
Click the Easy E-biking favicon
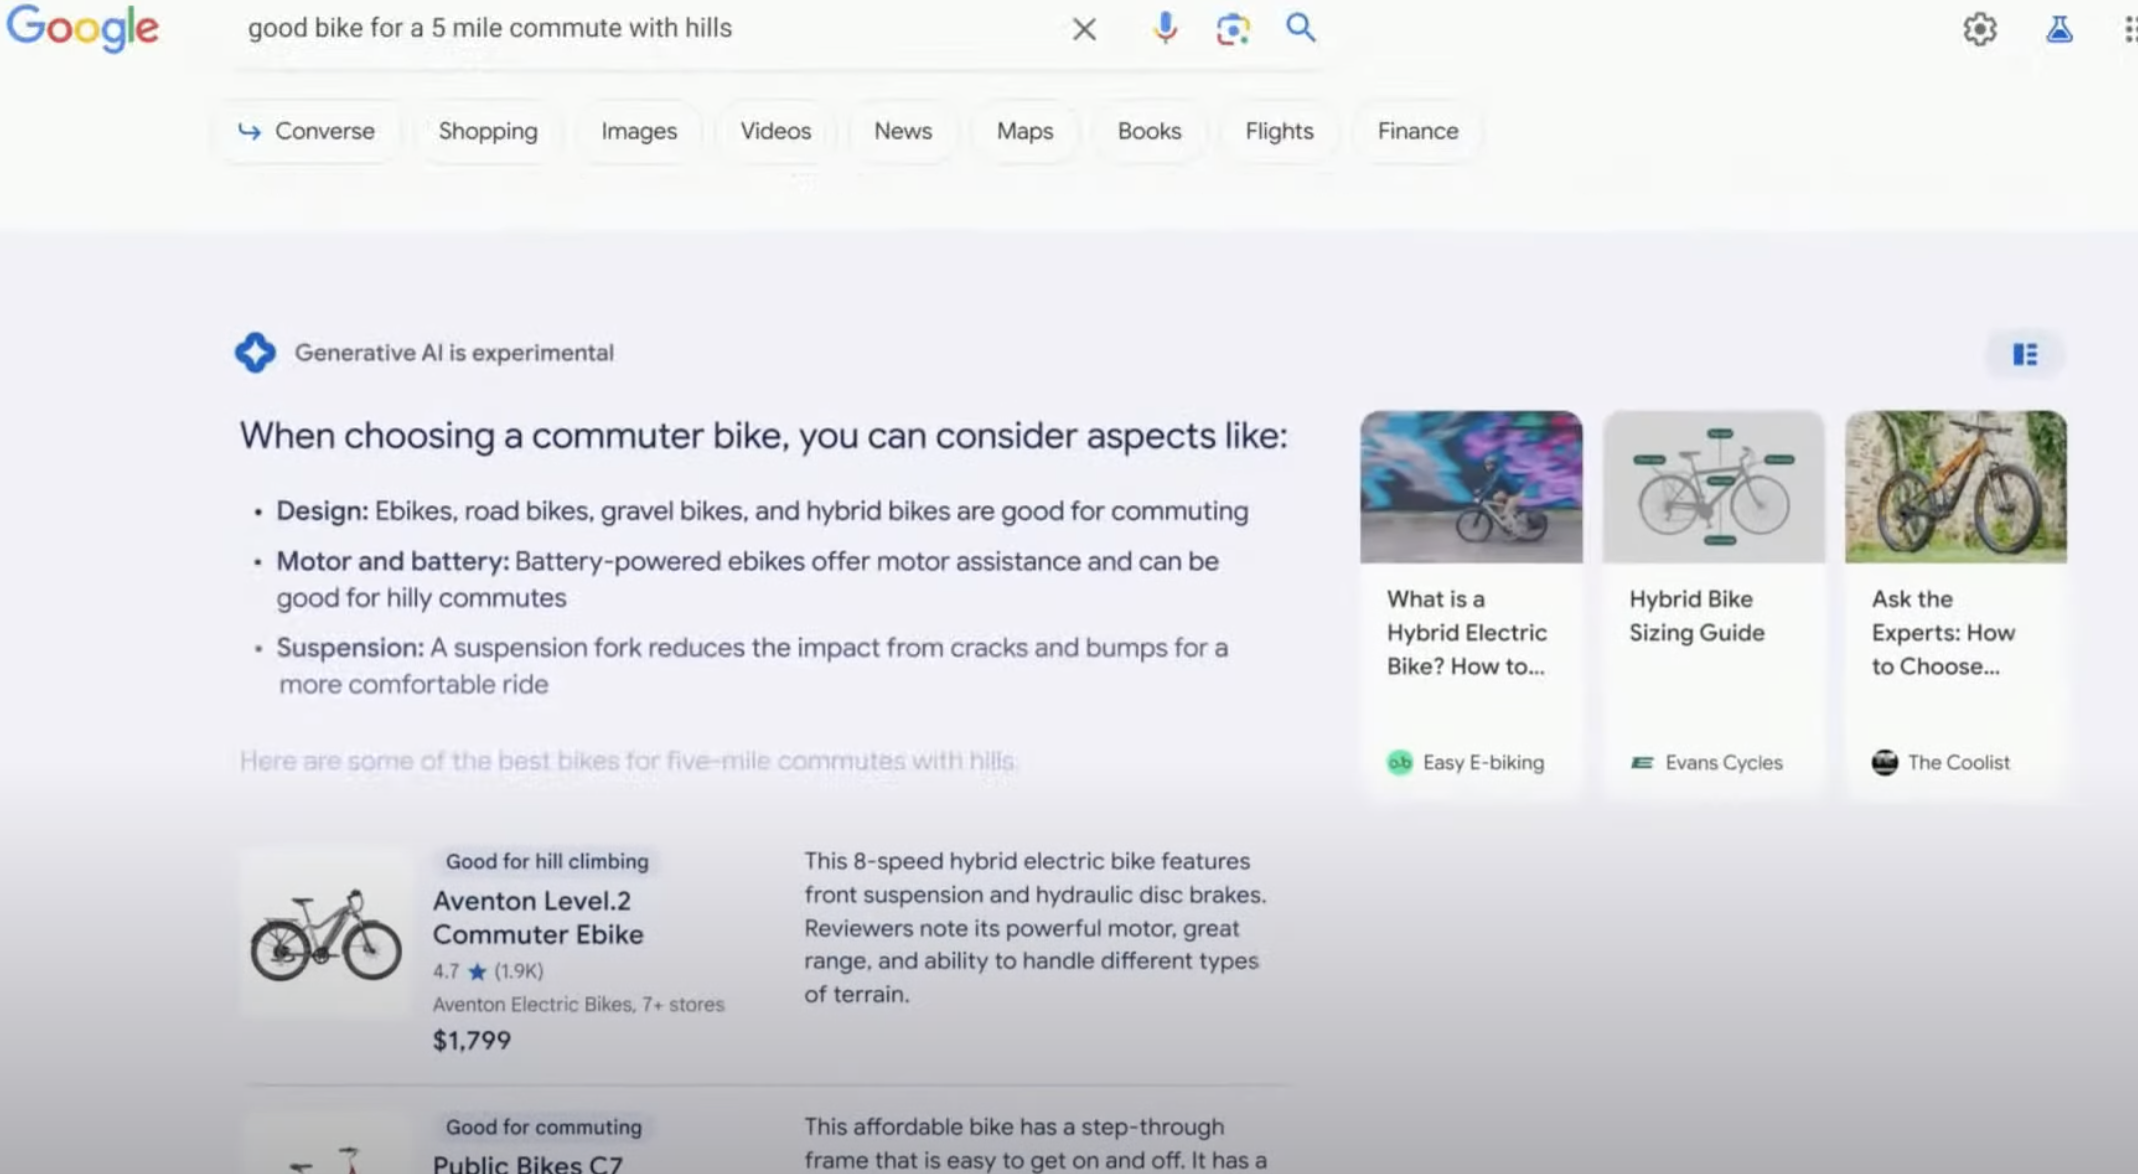(1400, 763)
